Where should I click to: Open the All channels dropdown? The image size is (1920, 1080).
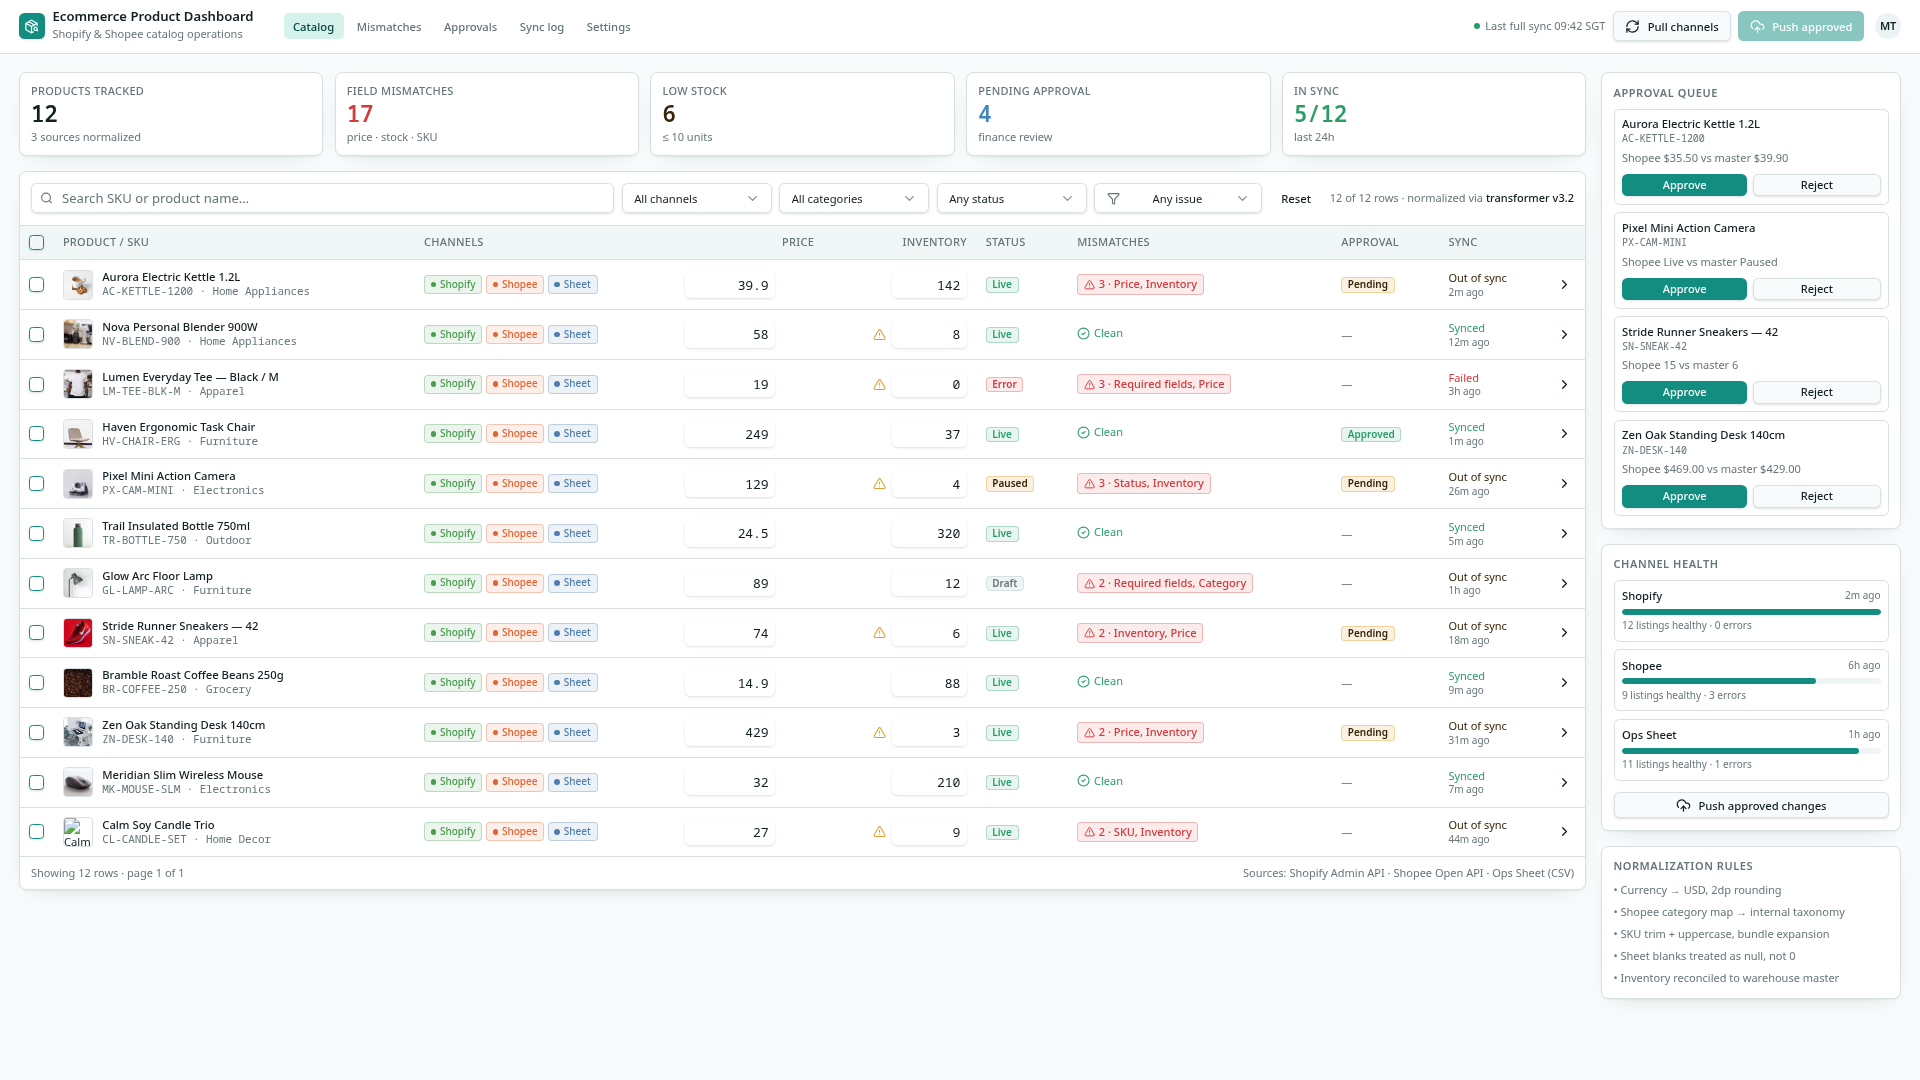[x=696, y=199]
